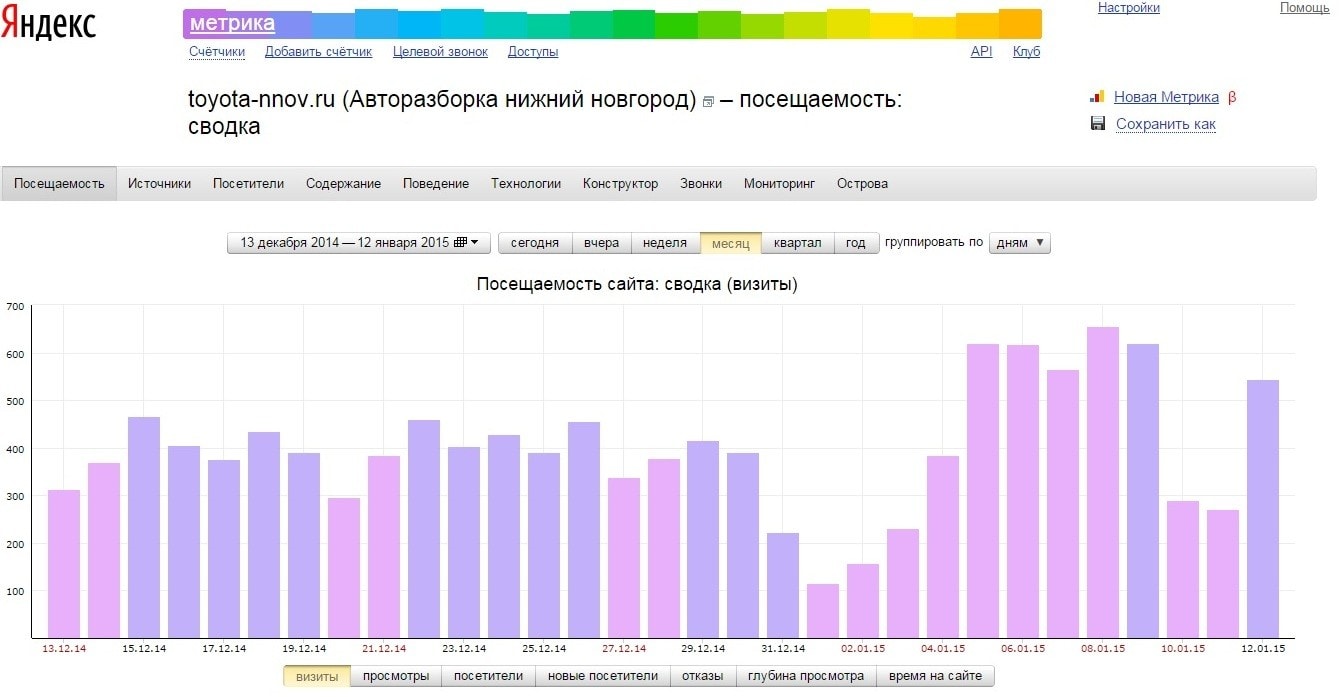Open the Посетители menu tab
Viewport: 1343px width, 697px height.
click(248, 184)
